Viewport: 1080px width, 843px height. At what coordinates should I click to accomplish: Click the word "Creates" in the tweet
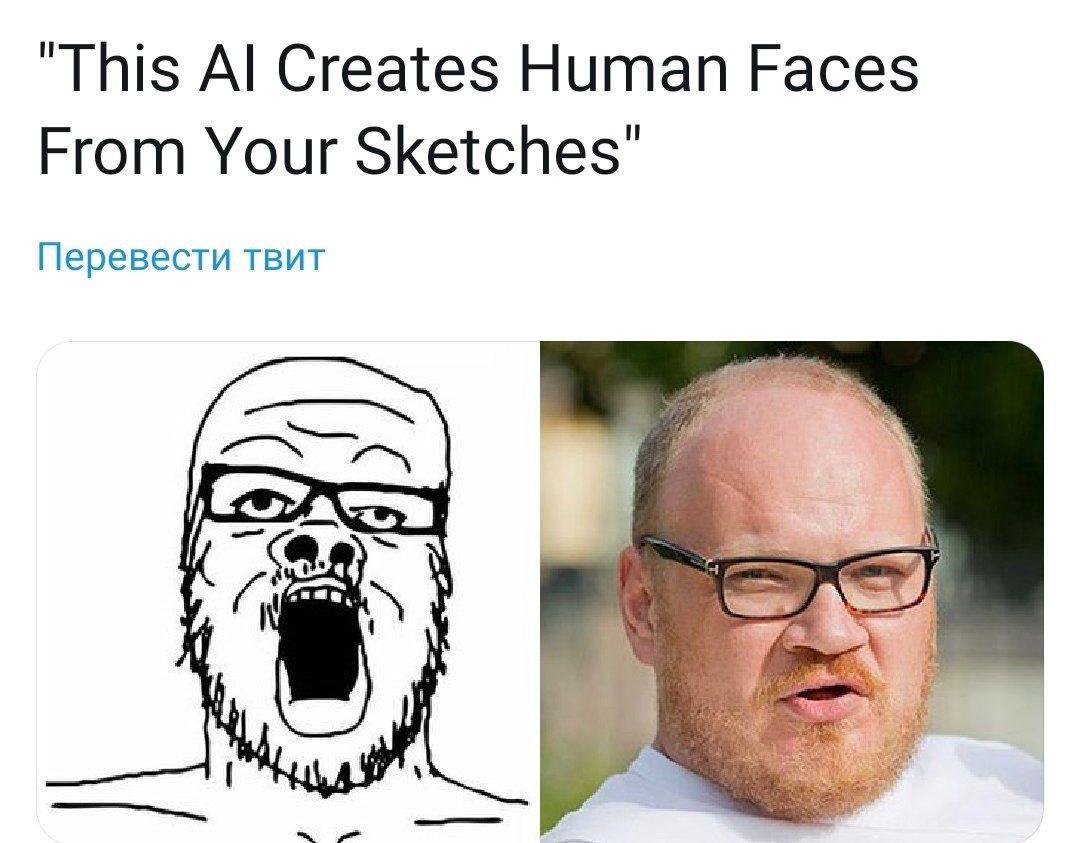(388, 68)
